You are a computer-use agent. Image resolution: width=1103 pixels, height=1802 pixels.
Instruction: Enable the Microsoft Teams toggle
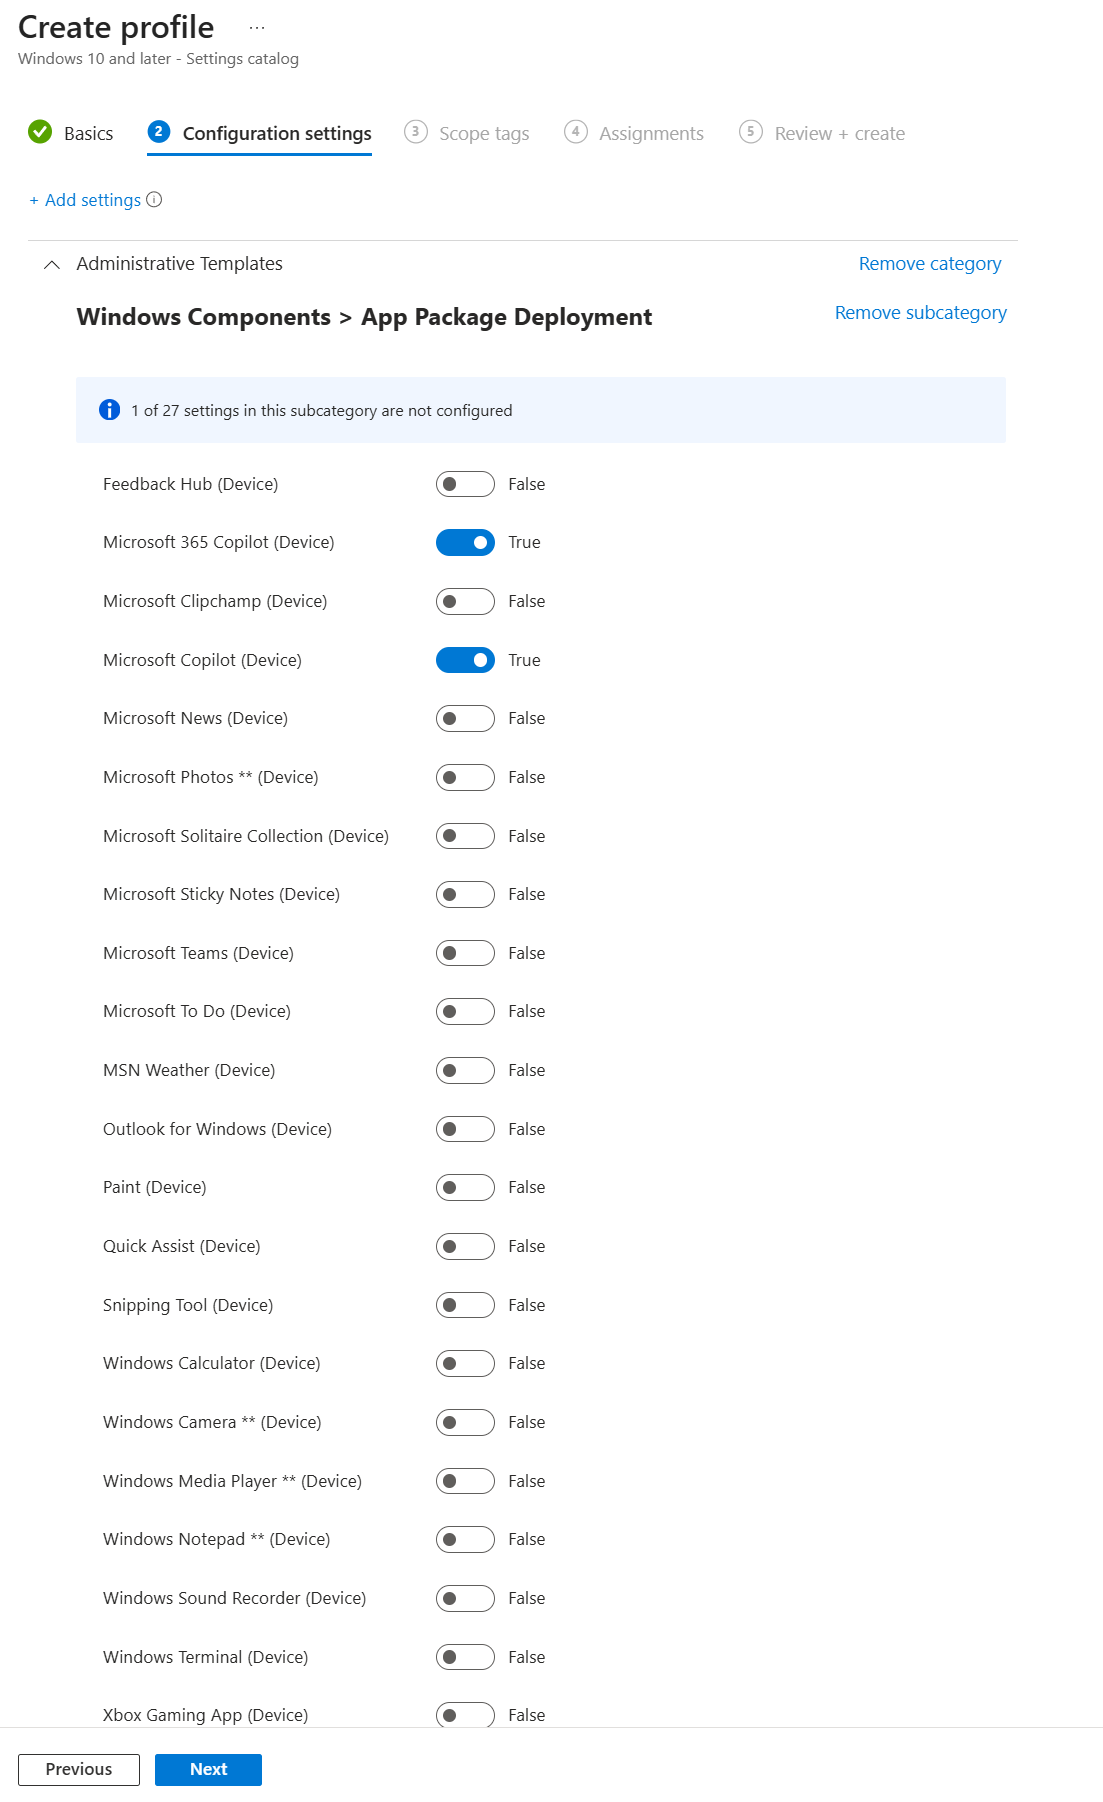pyautogui.click(x=465, y=953)
